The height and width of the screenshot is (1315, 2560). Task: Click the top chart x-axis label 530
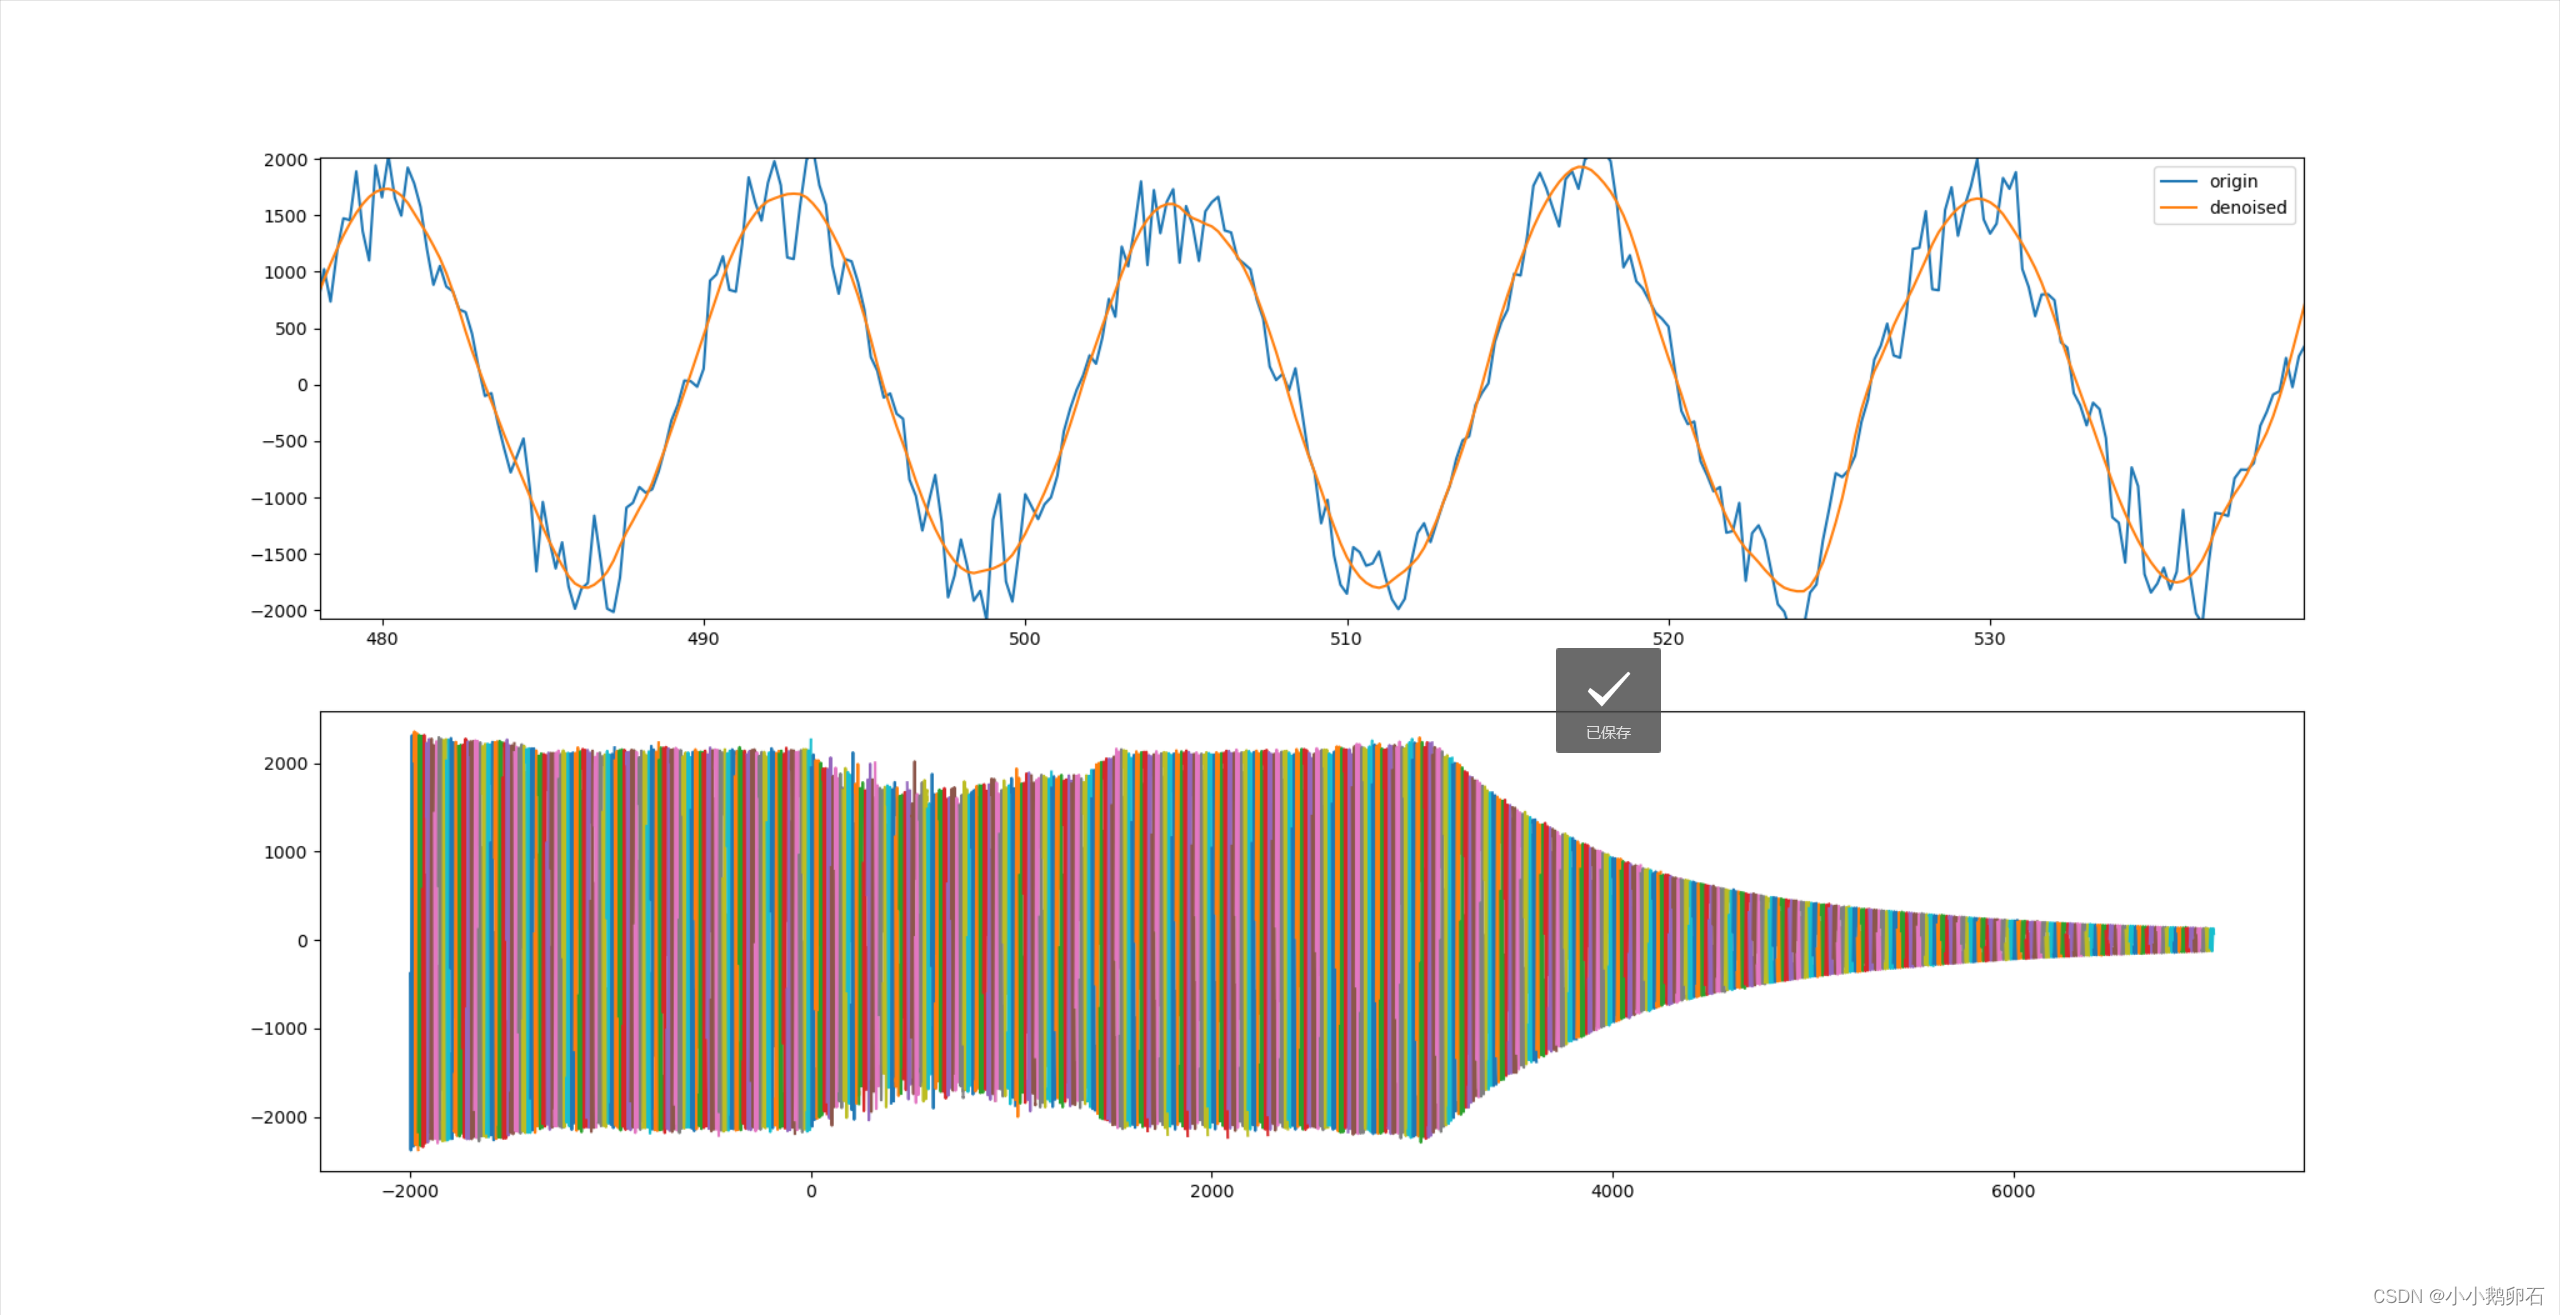click(x=1989, y=639)
